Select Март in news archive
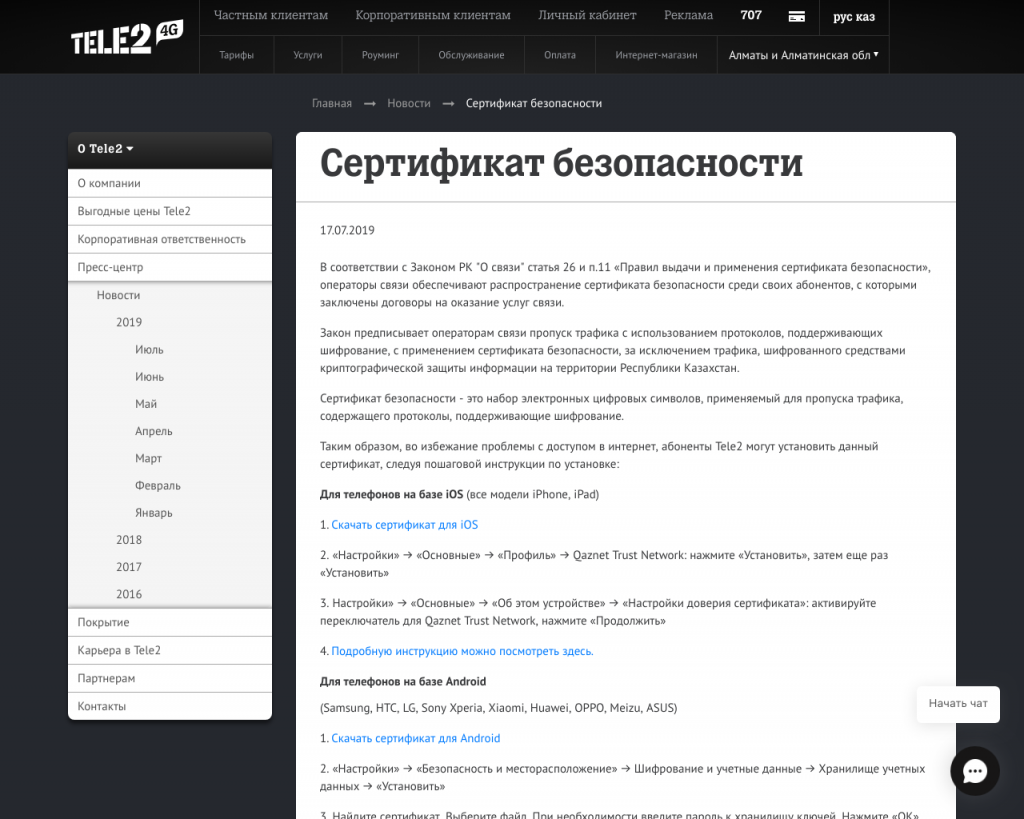 148,458
